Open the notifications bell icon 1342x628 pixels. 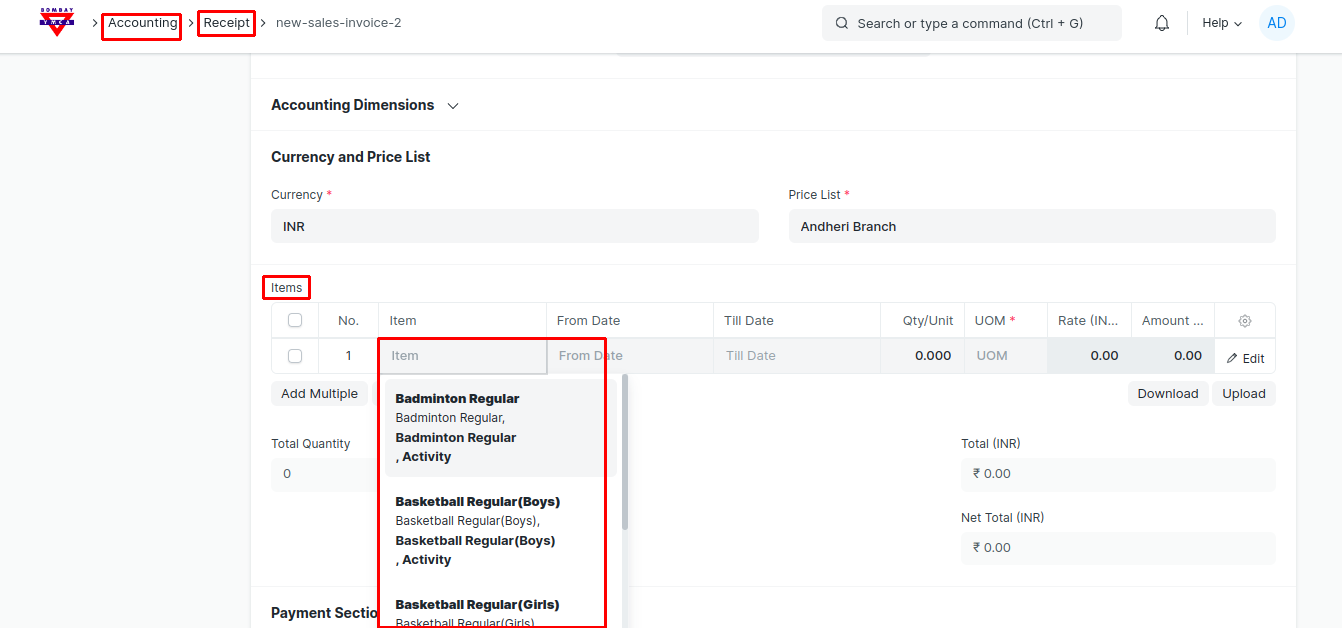[x=1161, y=23]
